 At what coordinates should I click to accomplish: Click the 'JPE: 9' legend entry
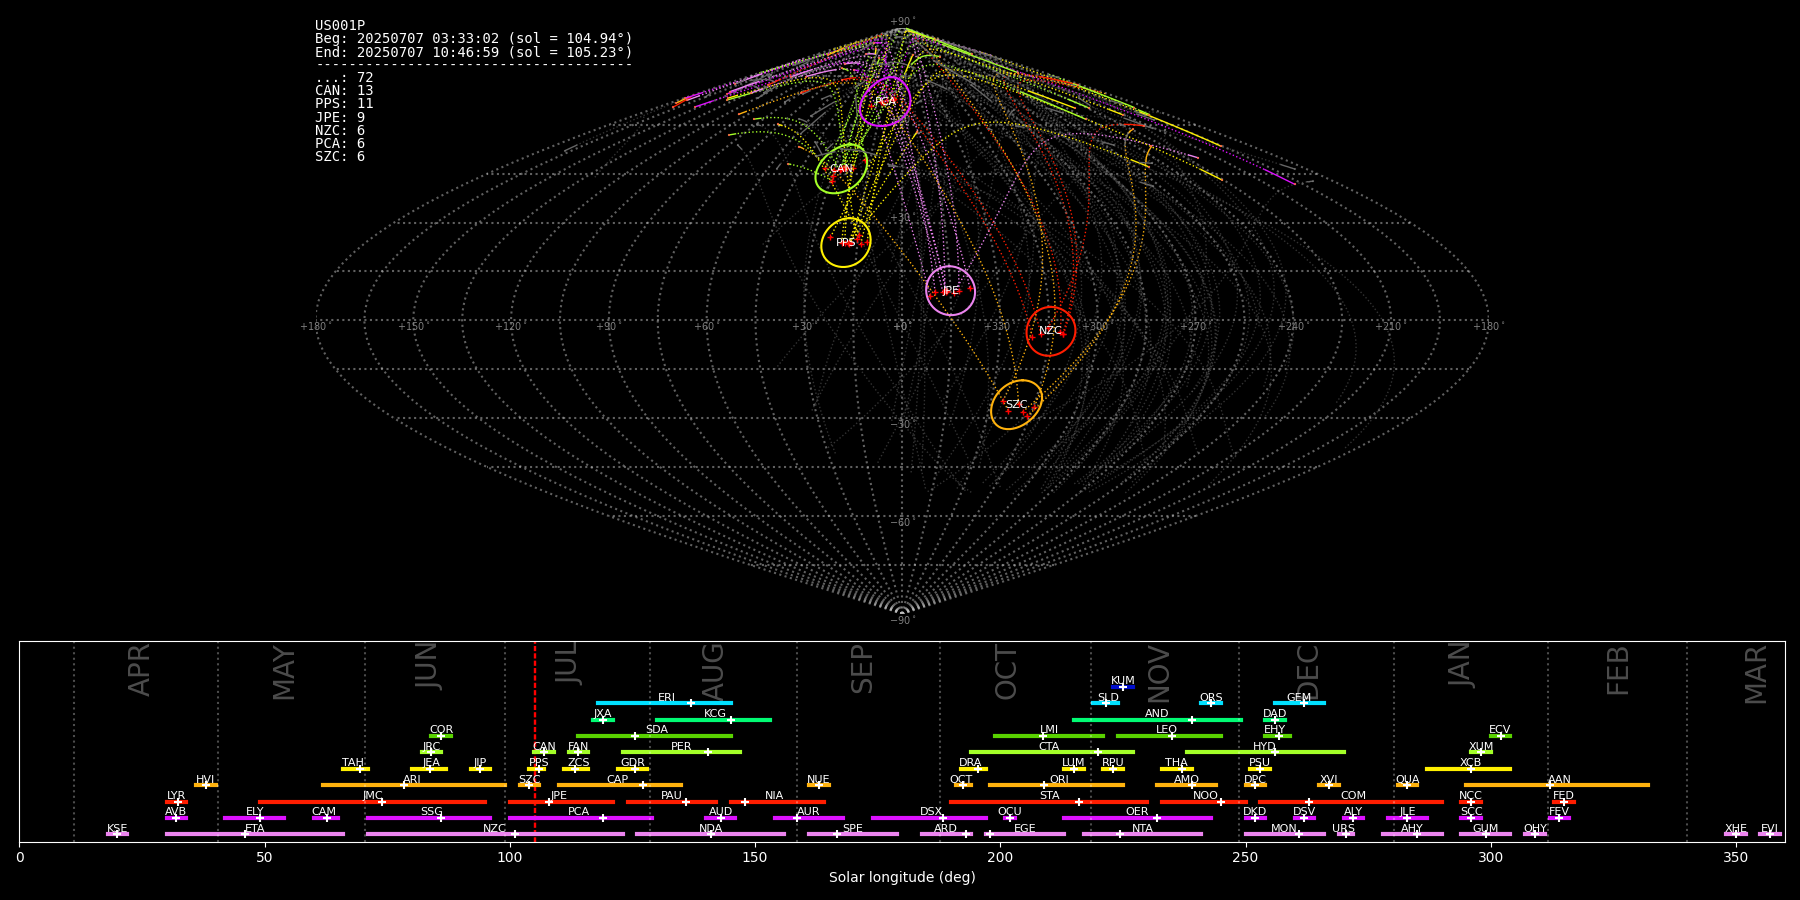click(340, 118)
